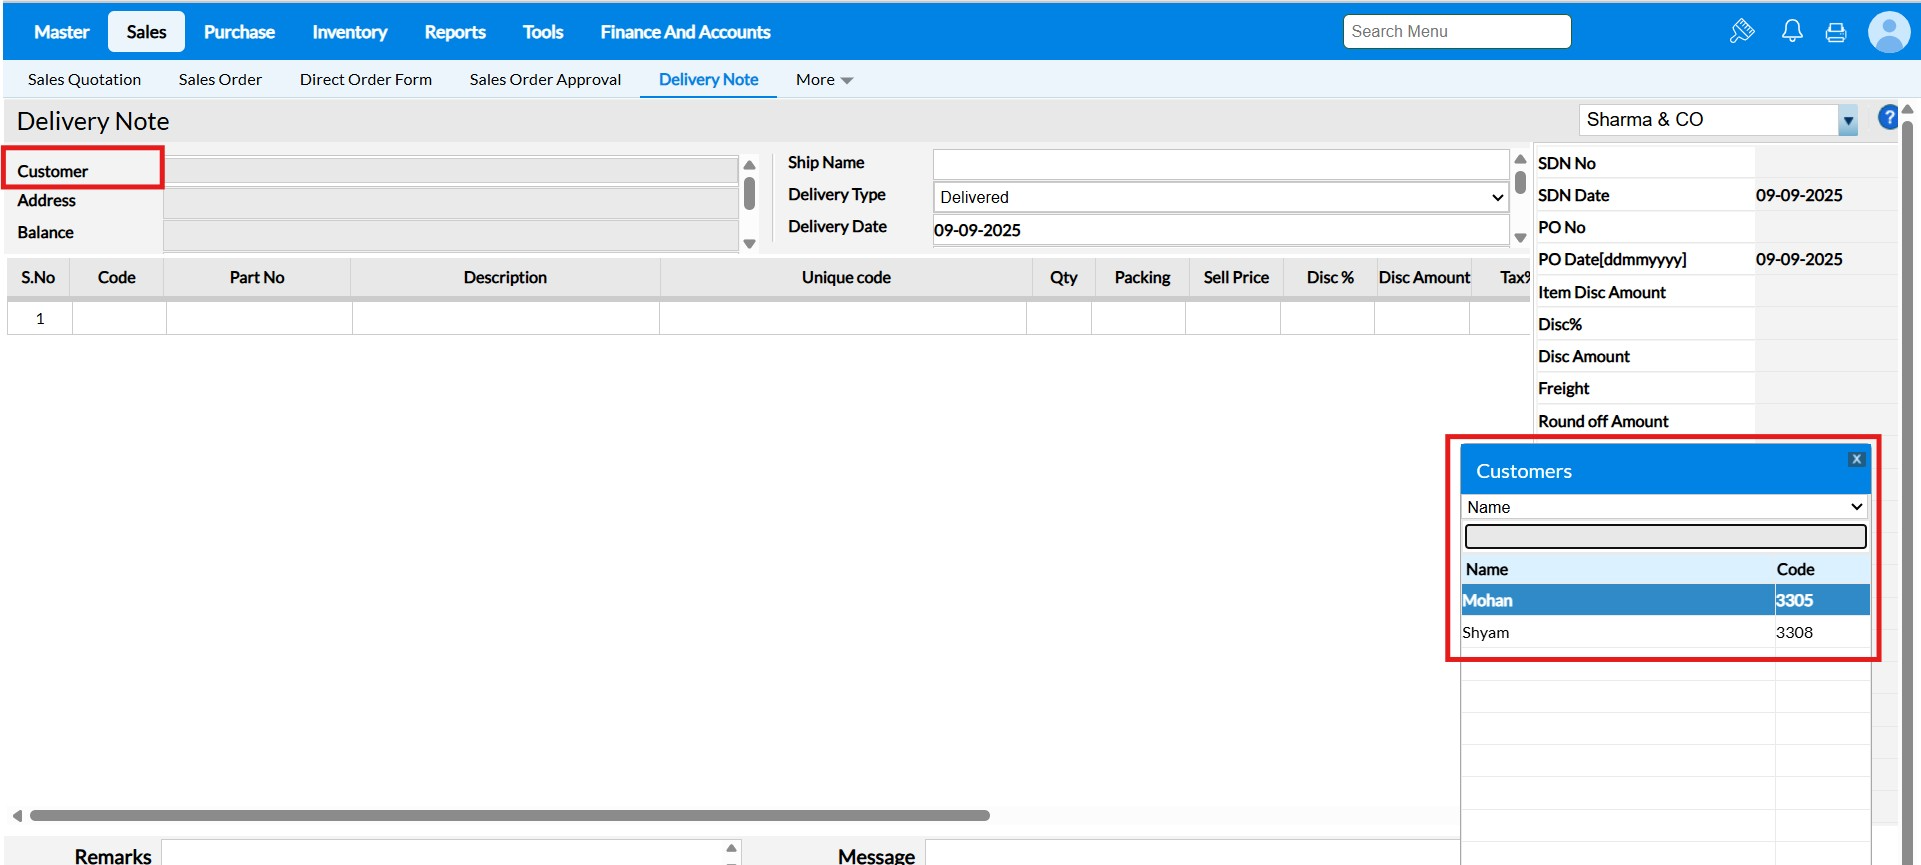Click the search box in the Customers popup
Screen dimensions: 1921x865
(x=1665, y=537)
